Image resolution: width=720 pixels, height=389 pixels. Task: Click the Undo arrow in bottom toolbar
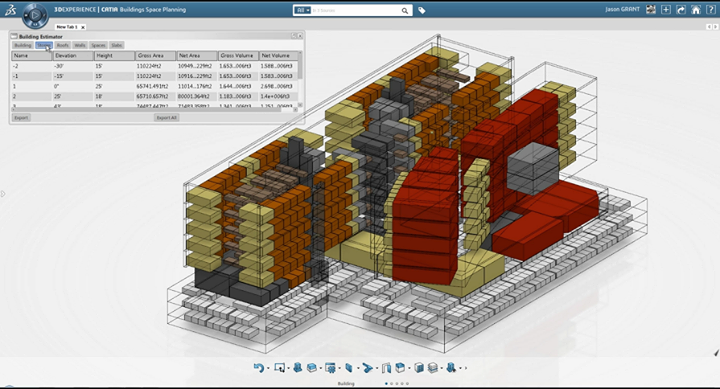[x=259, y=367]
